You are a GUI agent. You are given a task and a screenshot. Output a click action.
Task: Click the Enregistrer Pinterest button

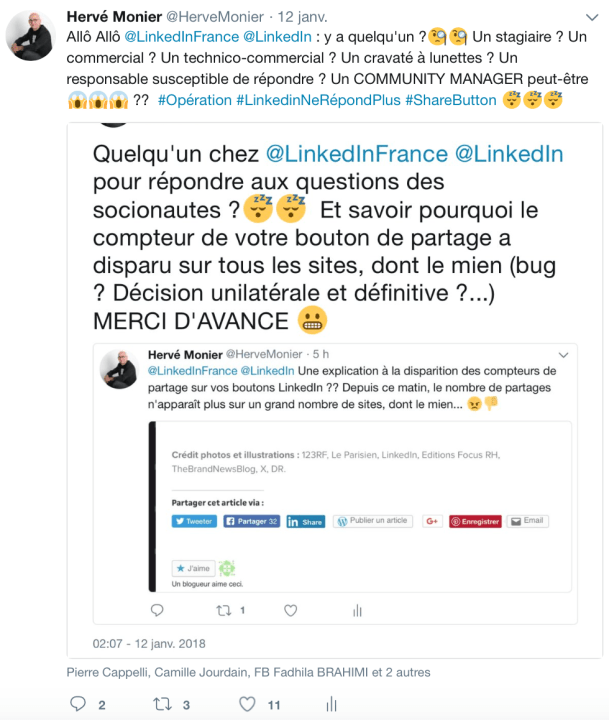[x=475, y=522]
